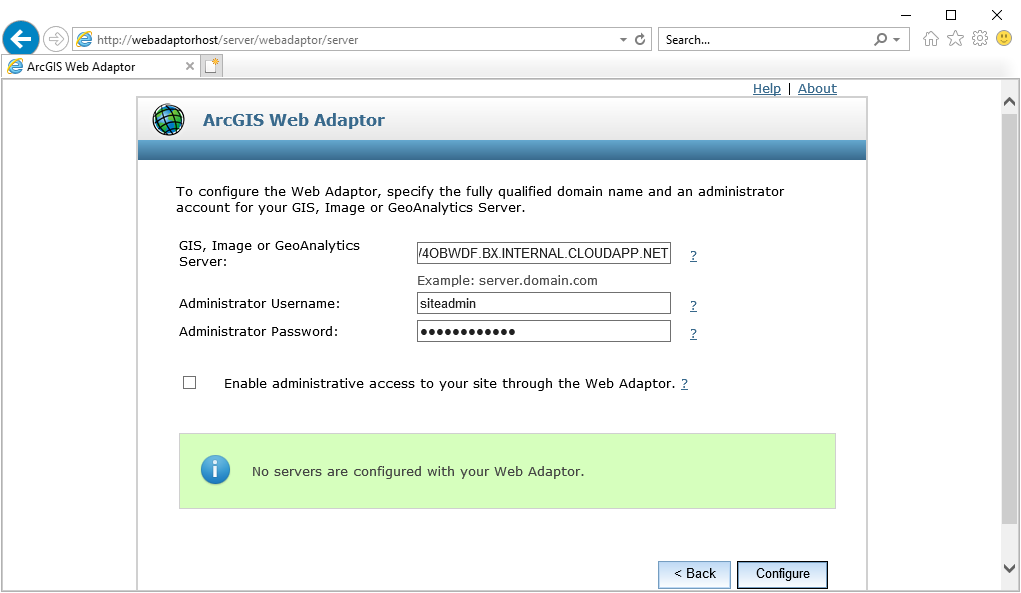Minimize the browser window

click(906, 15)
